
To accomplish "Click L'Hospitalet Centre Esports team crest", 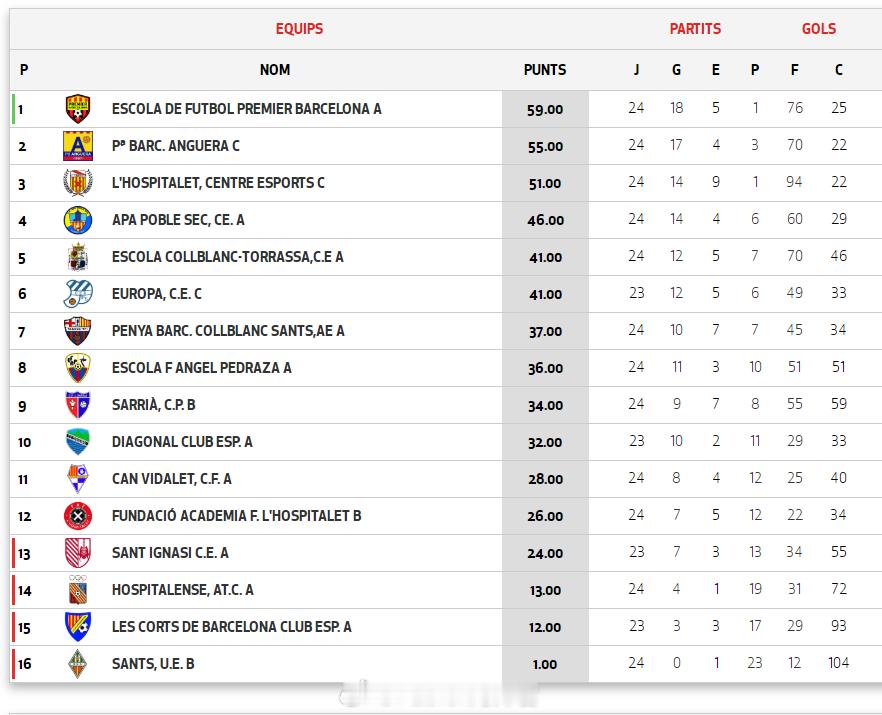I will point(78,183).
